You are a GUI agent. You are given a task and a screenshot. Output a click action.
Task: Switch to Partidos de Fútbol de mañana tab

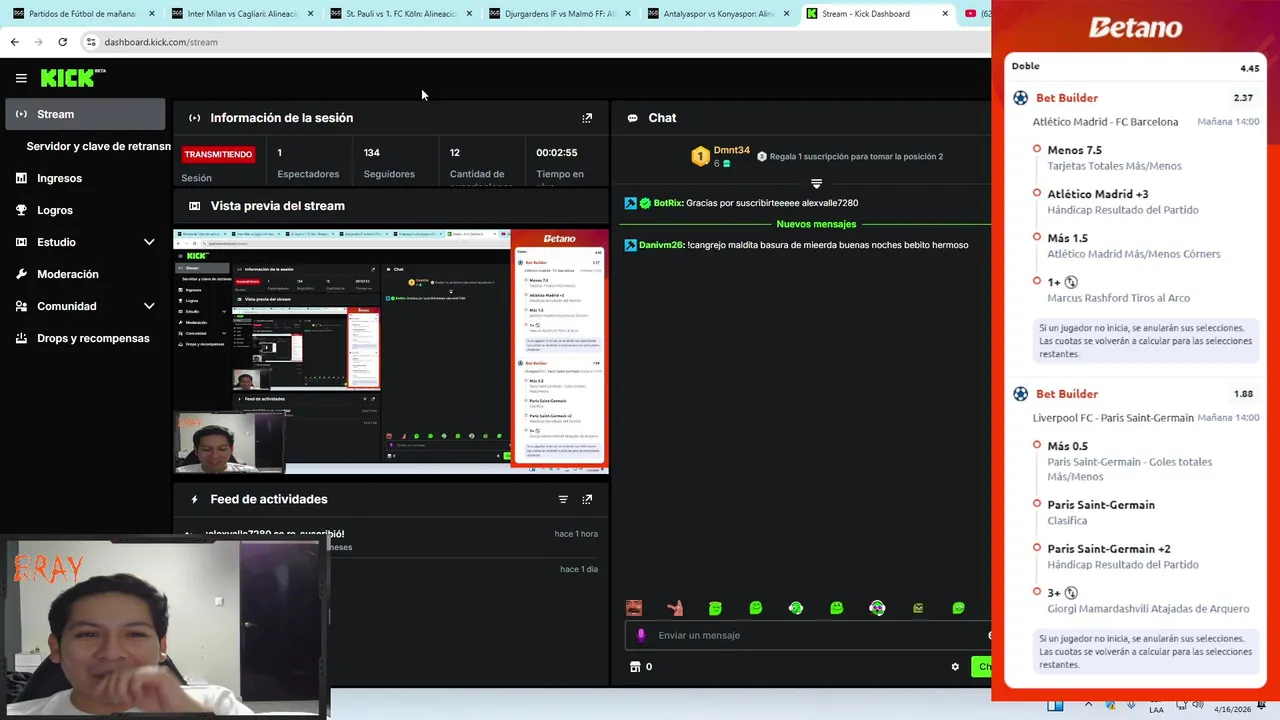click(82, 14)
